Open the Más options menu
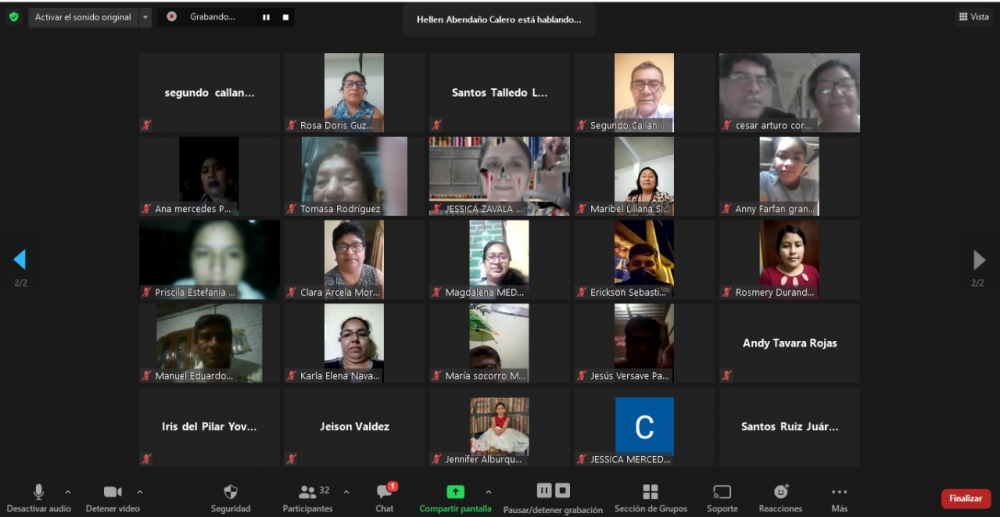Screen dimensions: 1000x517 tap(839, 492)
